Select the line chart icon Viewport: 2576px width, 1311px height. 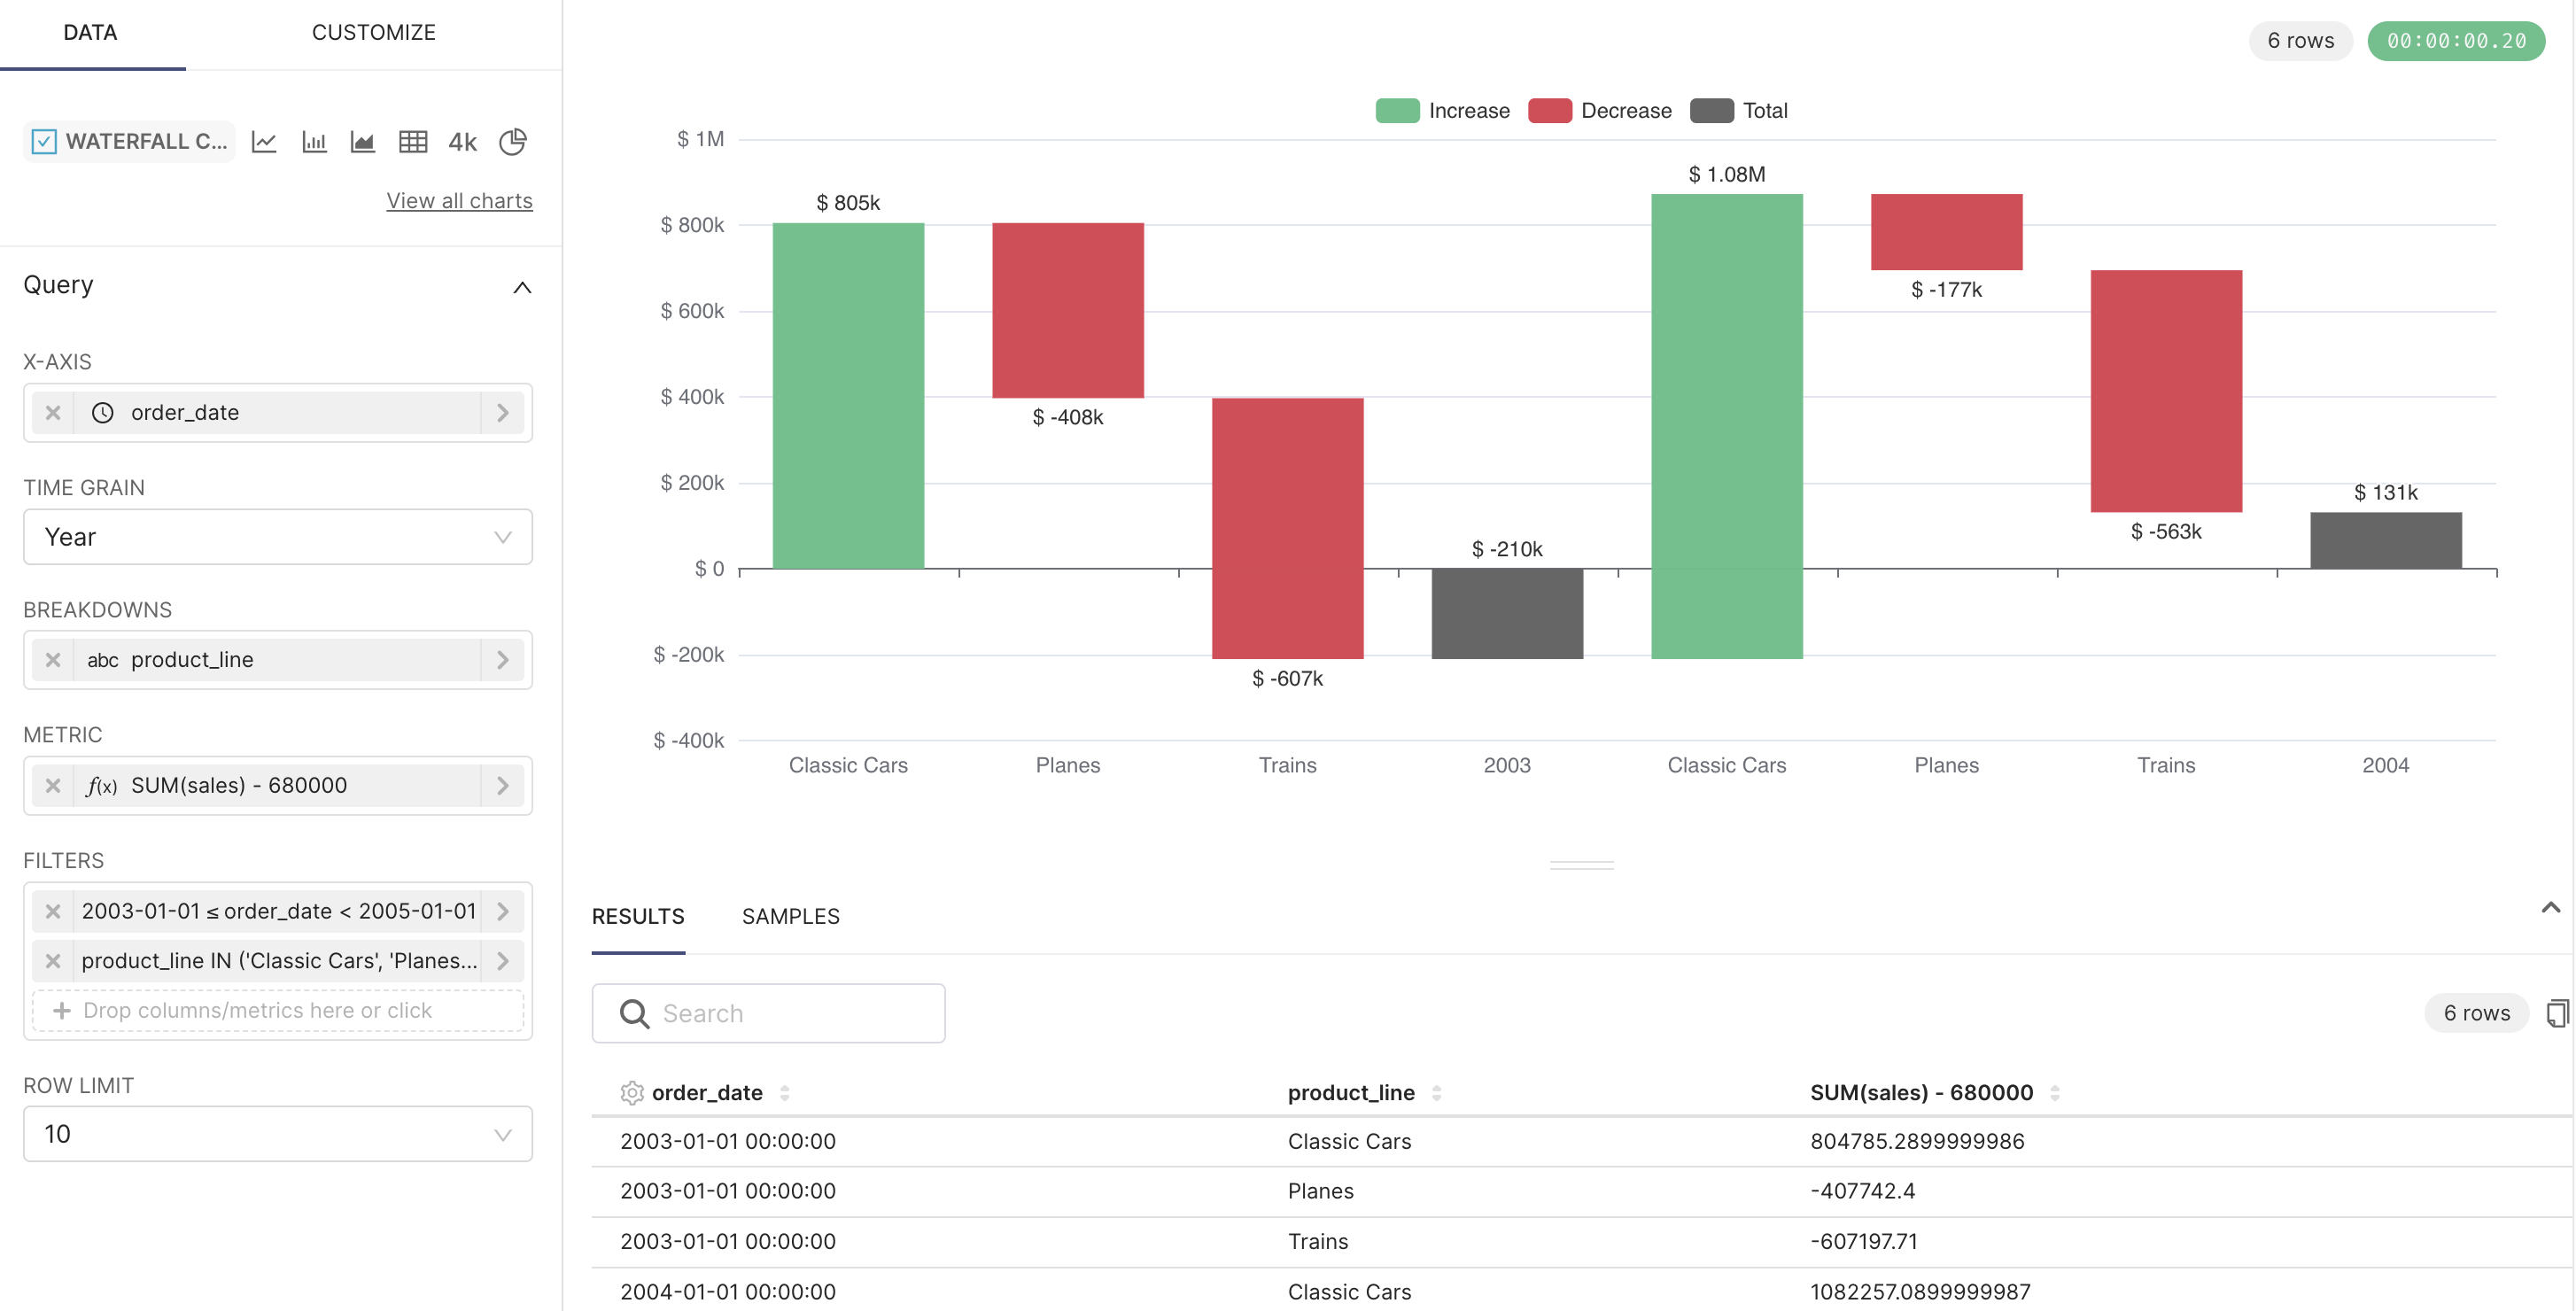[x=264, y=141]
